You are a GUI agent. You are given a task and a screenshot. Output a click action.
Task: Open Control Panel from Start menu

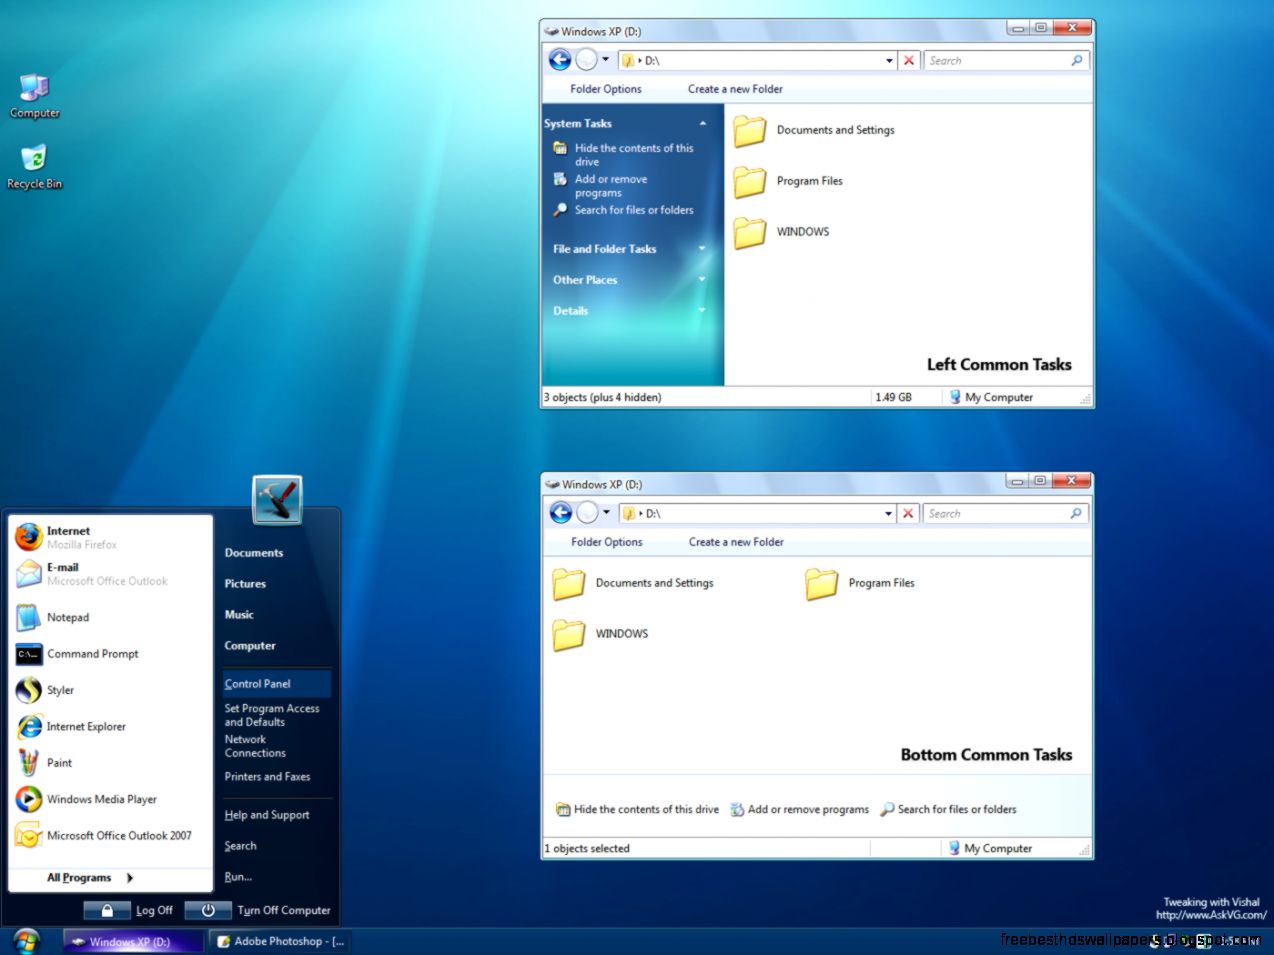point(276,684)
